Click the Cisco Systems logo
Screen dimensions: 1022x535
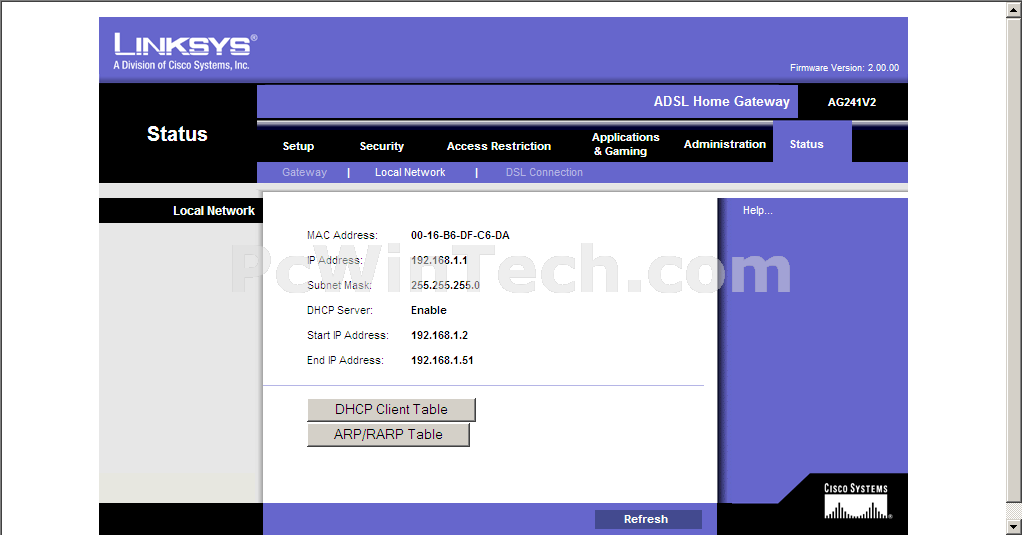click(856, 500)
